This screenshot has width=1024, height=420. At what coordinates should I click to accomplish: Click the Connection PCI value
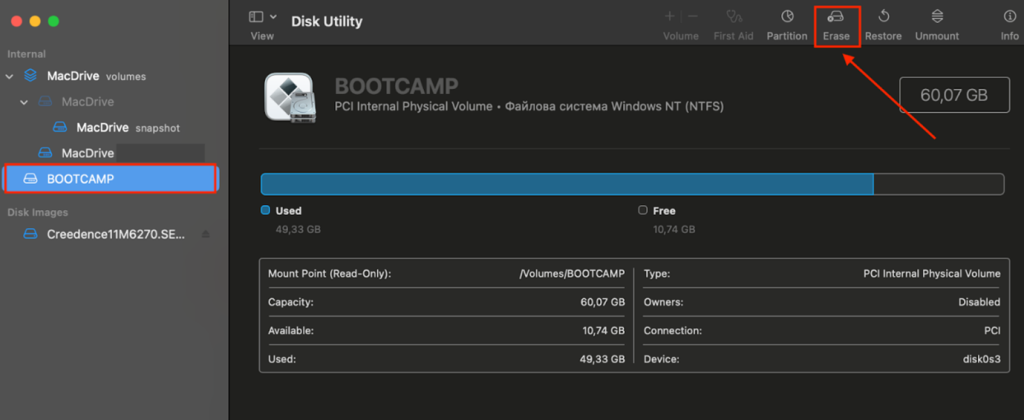coord(992,331)
